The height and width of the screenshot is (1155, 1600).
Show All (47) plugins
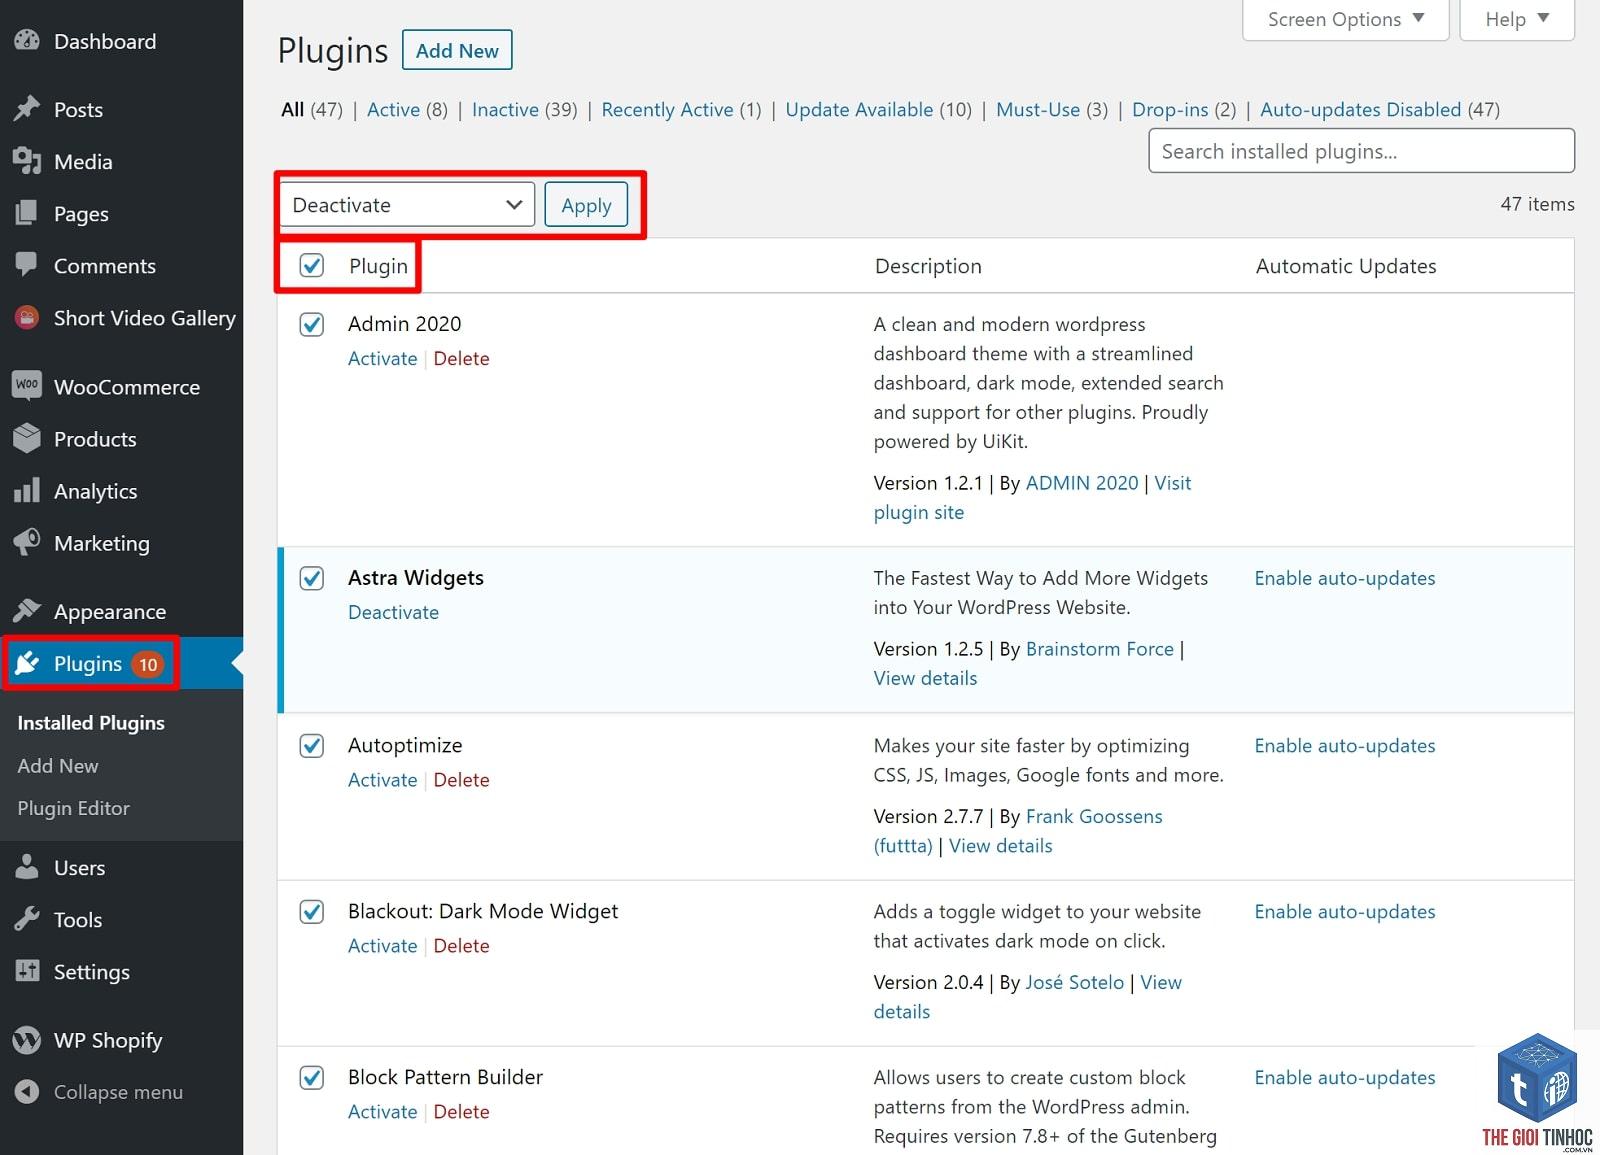point(312,109)
